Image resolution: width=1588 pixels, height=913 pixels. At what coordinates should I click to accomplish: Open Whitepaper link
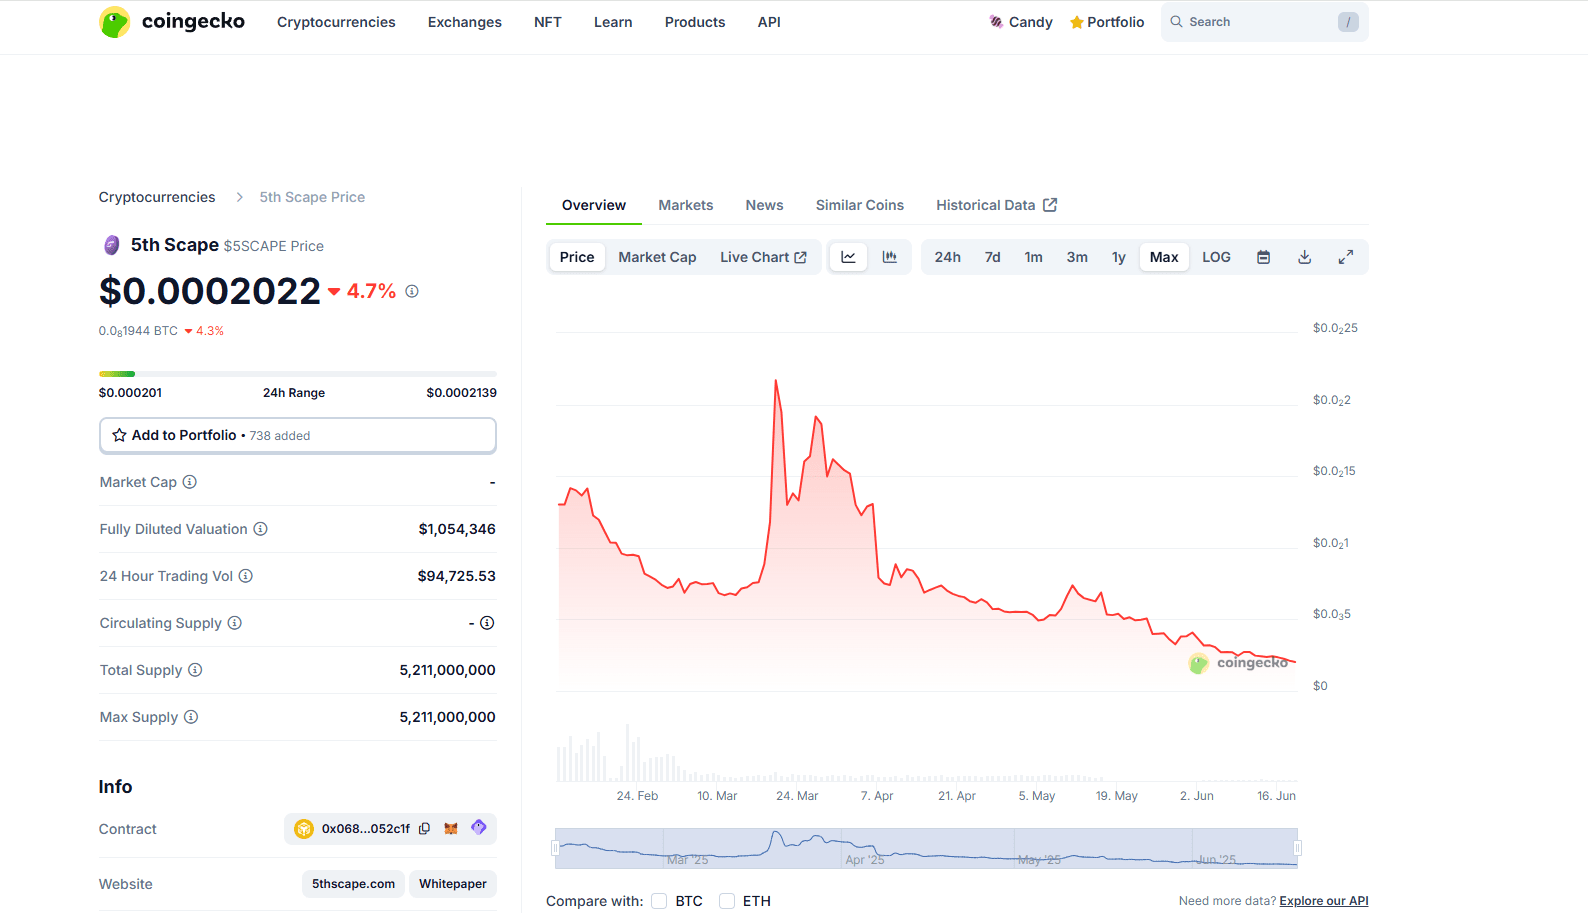pyautogui.click(x=453, y=884)
